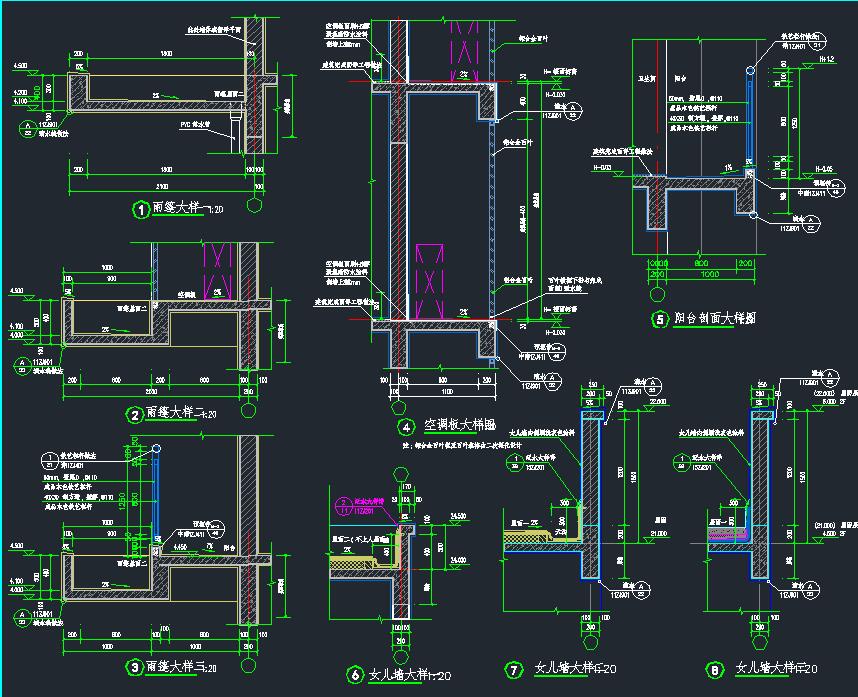Select the 1100 dimension under detail 4
Image resolution: width=858 pixels, height=697 pixels.
point(447,392)
